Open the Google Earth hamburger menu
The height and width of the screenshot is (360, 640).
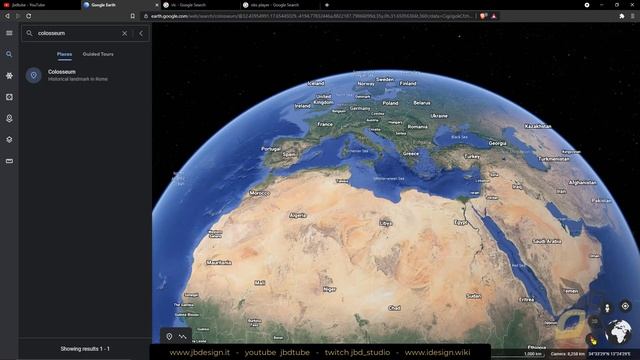[x=9, y=33]
